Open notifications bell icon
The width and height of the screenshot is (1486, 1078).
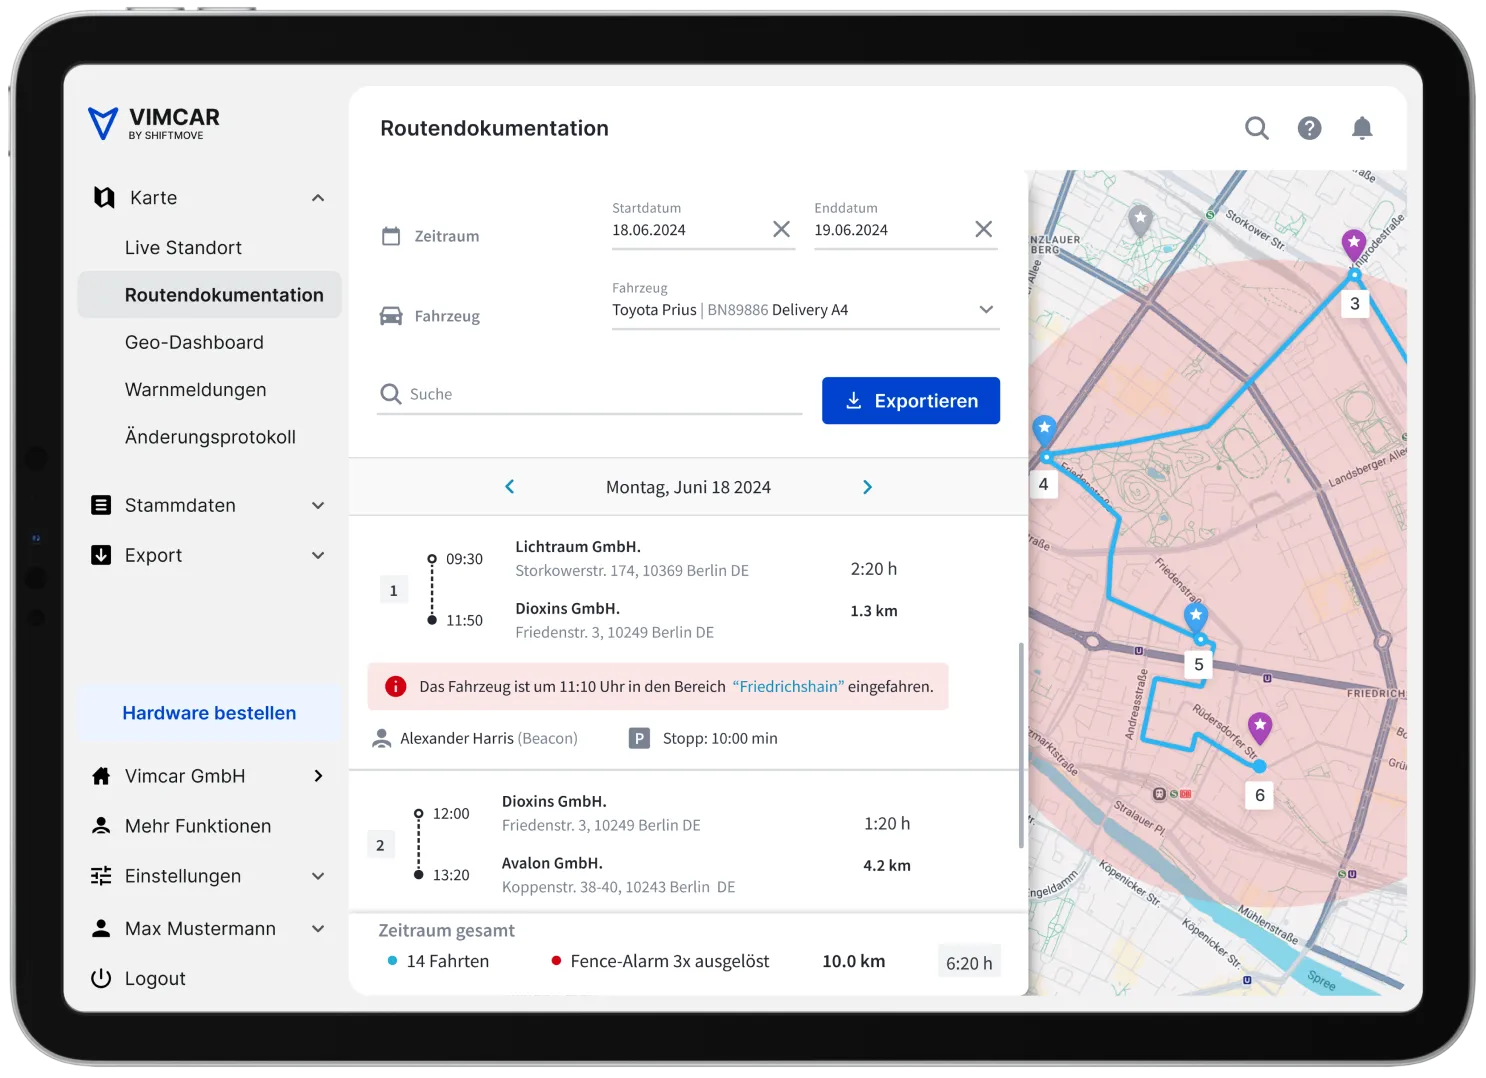pos(1362,128)
